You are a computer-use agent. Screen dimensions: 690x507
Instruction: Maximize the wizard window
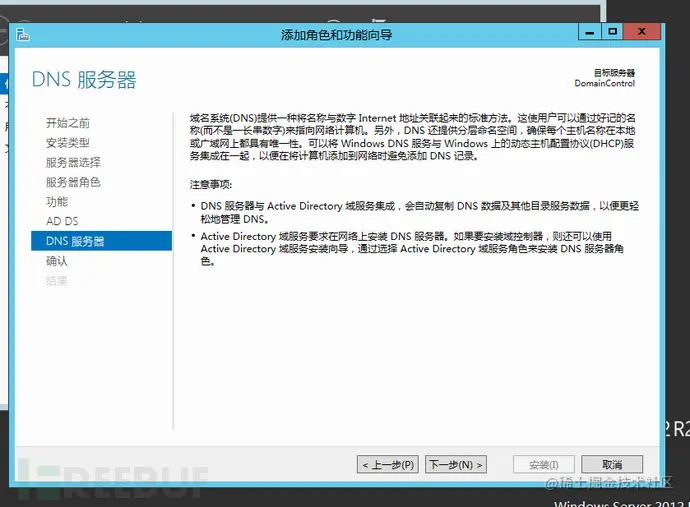click(612, 32)
